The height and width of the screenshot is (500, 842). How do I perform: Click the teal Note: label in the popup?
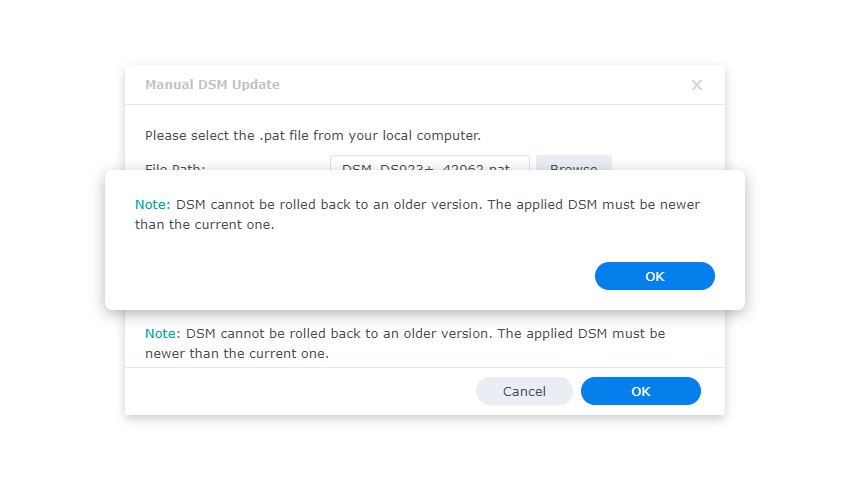(153, 205)
